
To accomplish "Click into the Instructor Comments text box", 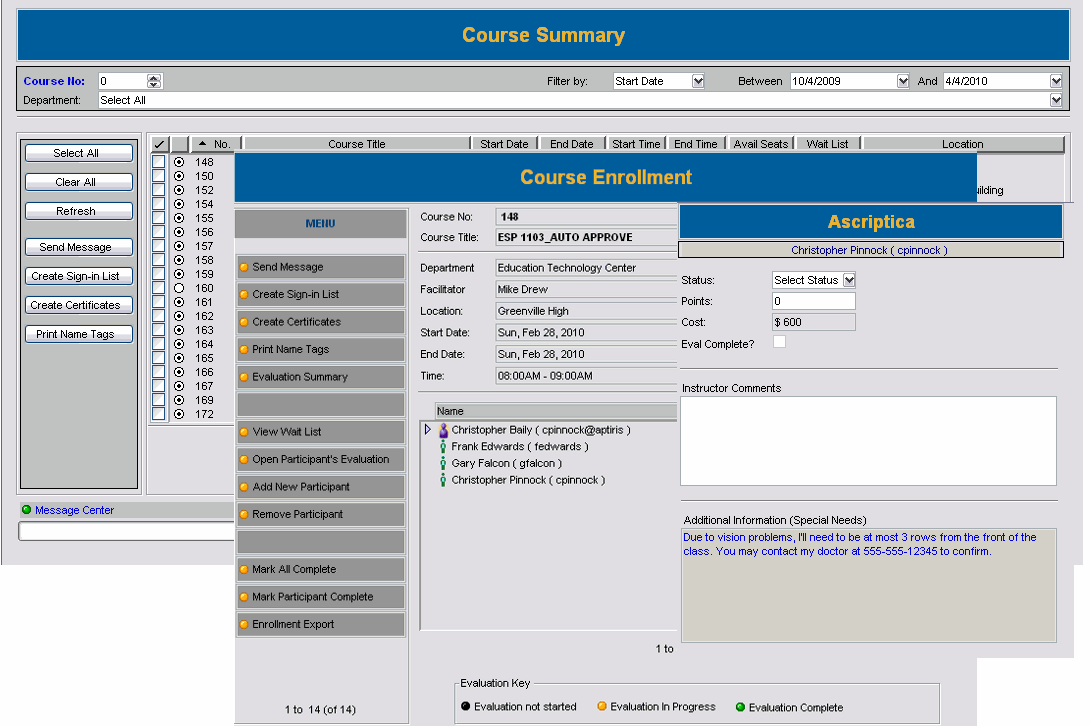I will coord(867,440).
